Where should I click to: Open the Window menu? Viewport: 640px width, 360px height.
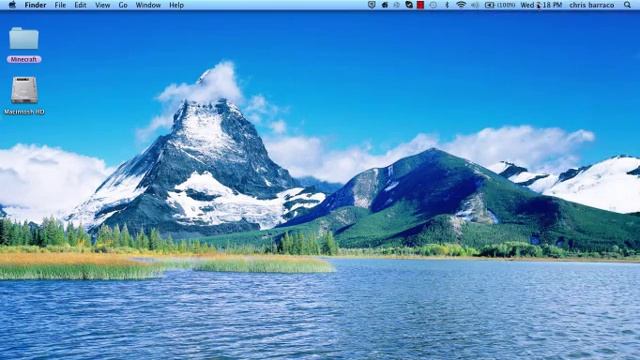pos(148,5)
